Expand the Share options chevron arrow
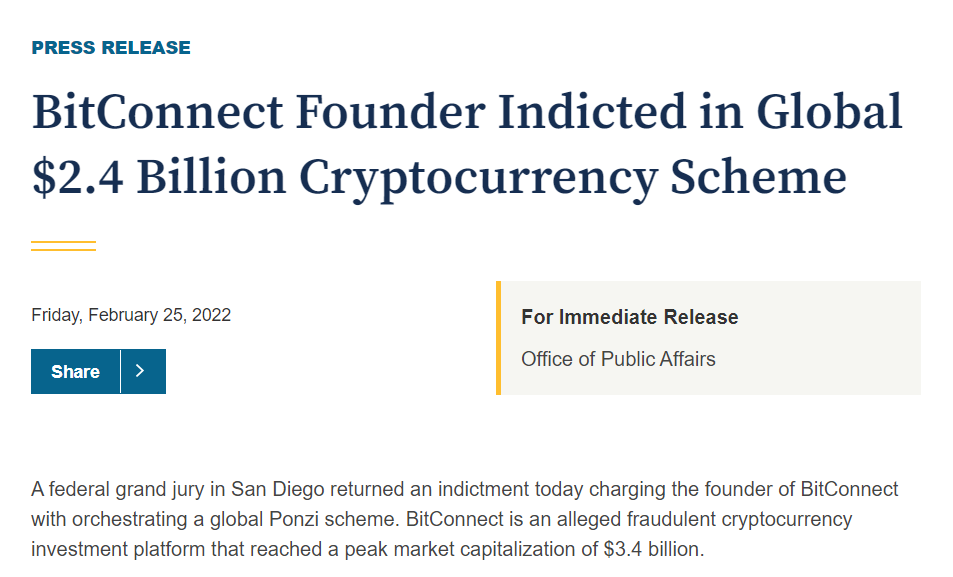Screen dimensions: 953x577 click(x=143, y=371)
